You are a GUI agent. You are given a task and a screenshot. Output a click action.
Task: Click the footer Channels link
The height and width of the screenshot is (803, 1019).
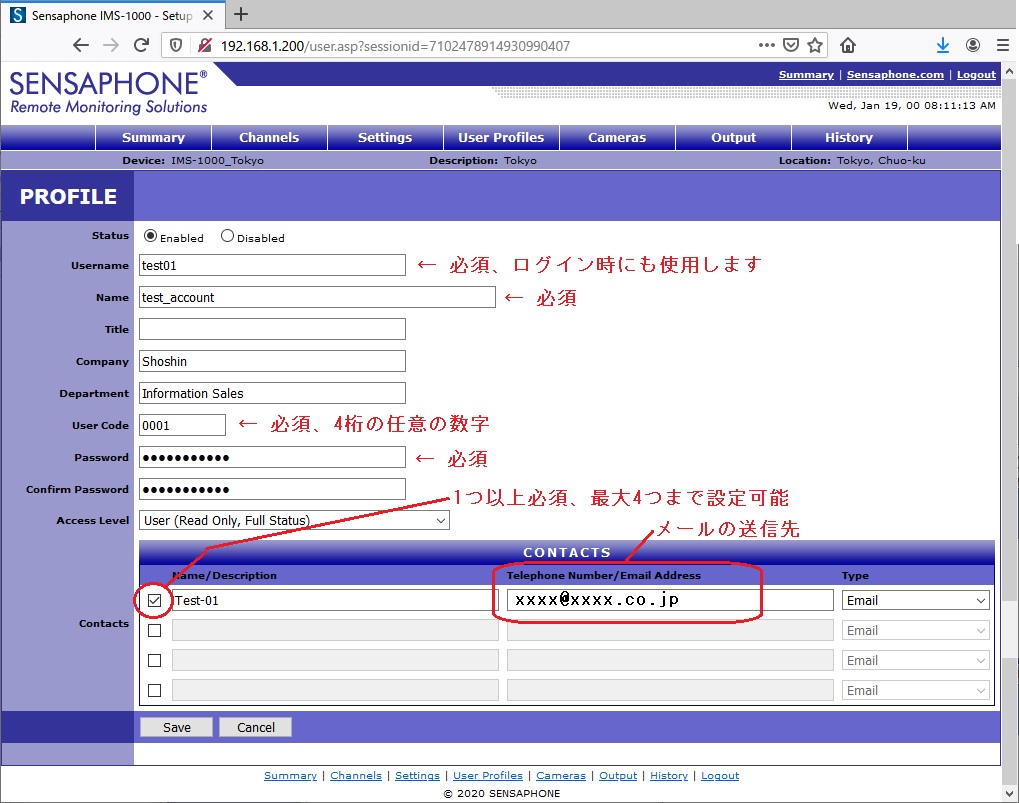point(356,776)
